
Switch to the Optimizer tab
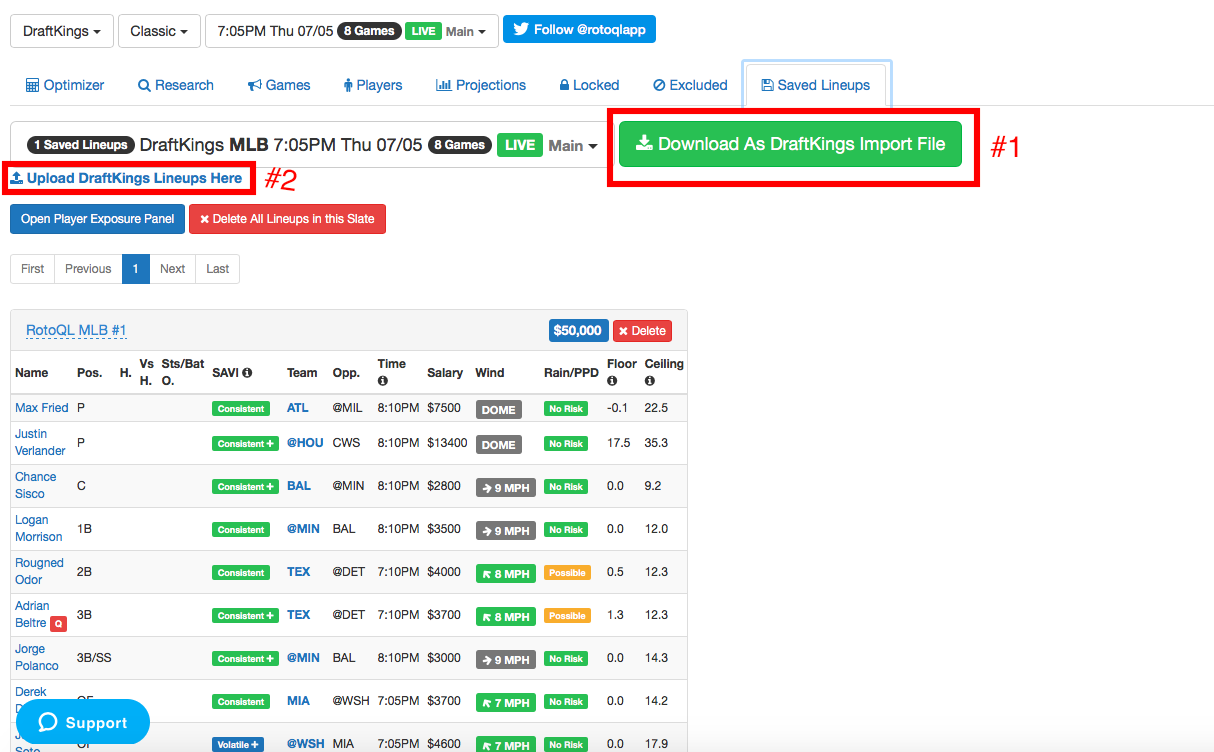coord(65,85)
